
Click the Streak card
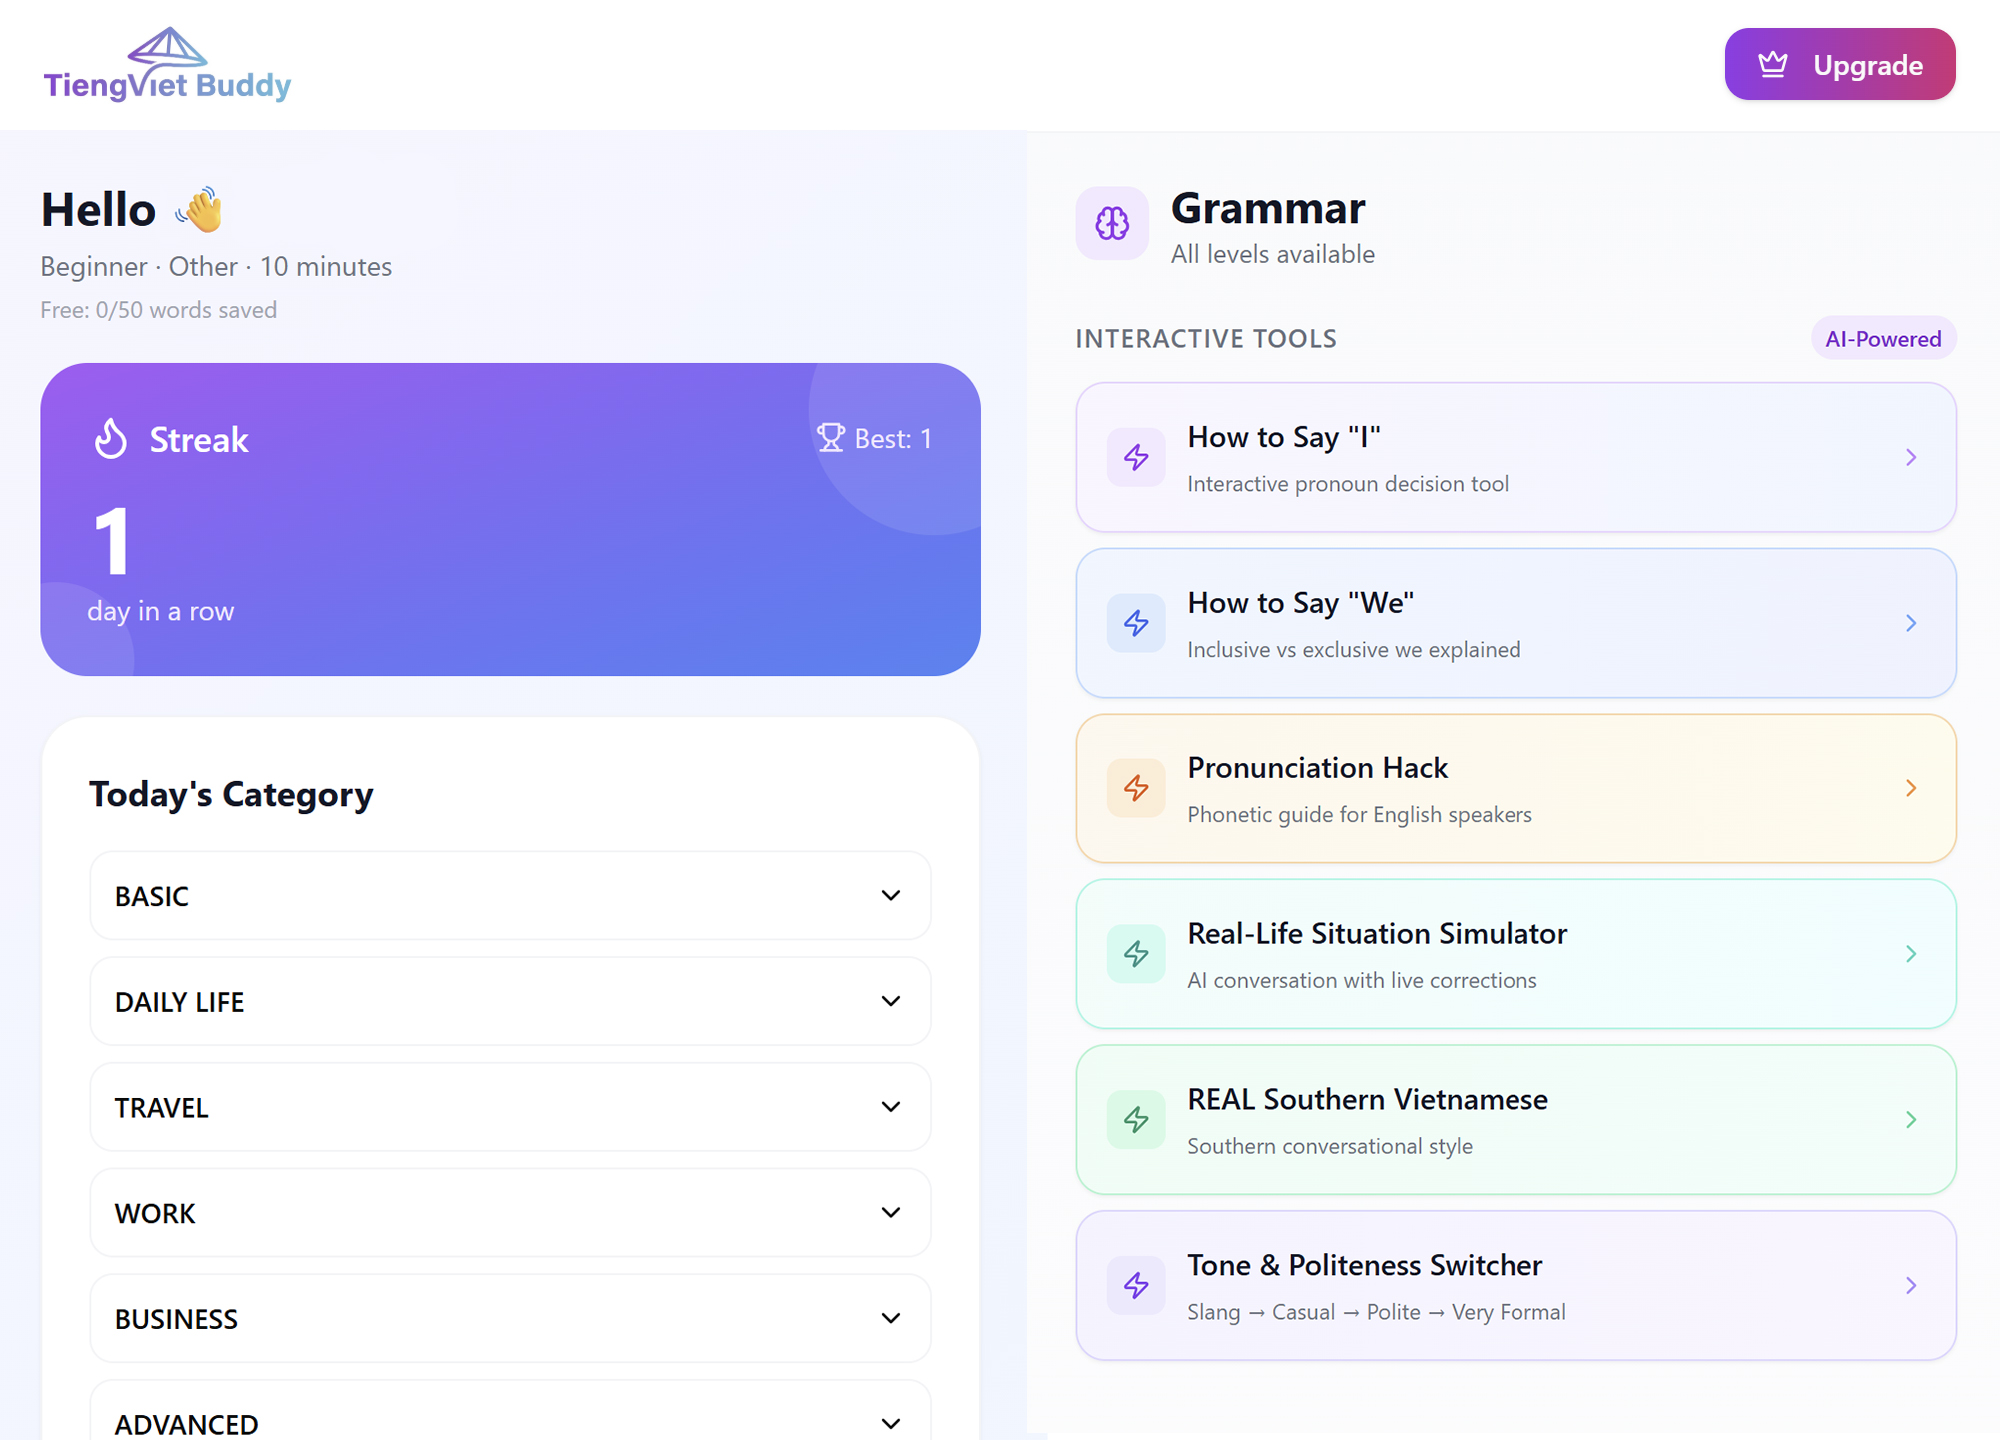pos(510,519)
